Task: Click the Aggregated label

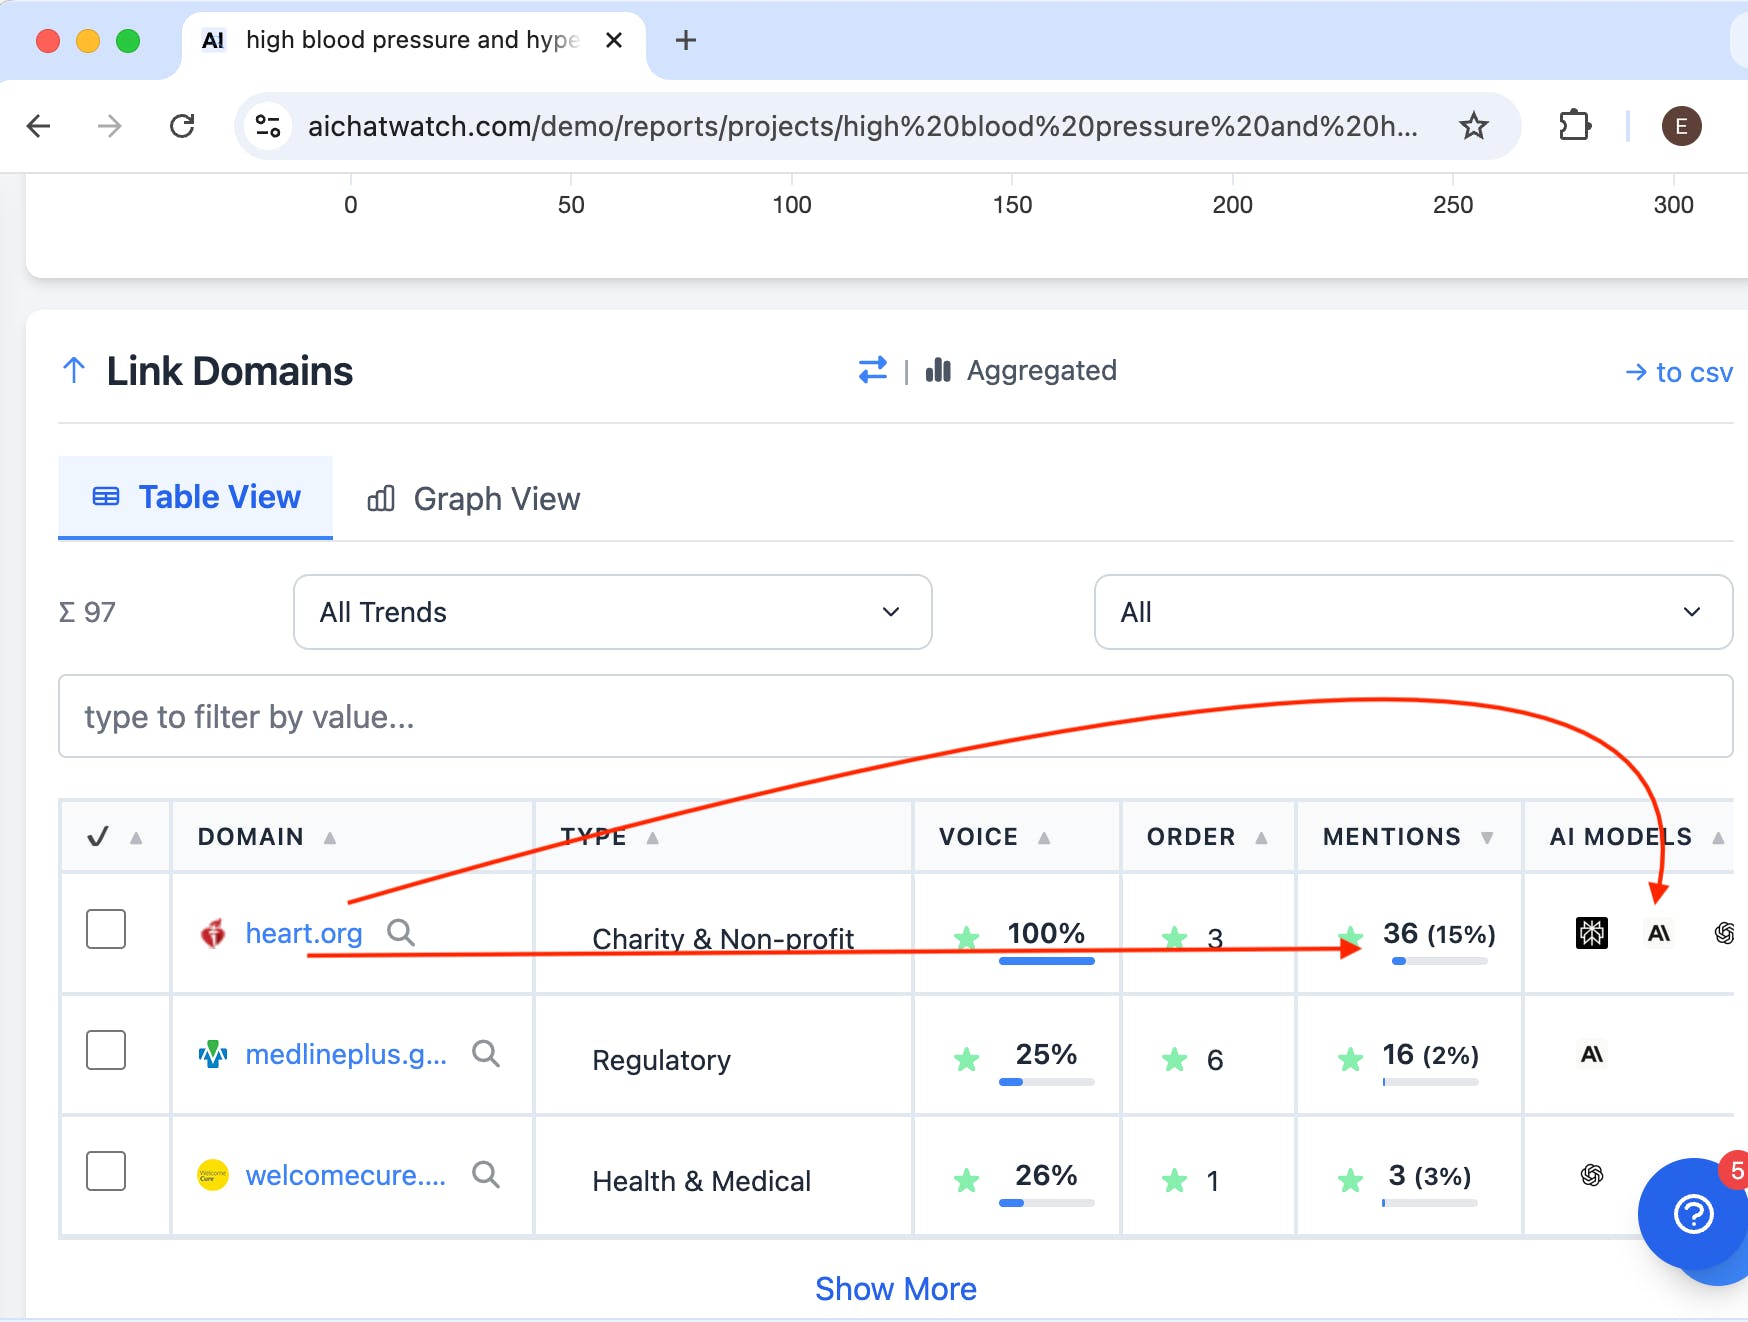Action: tap(1041, 371)
